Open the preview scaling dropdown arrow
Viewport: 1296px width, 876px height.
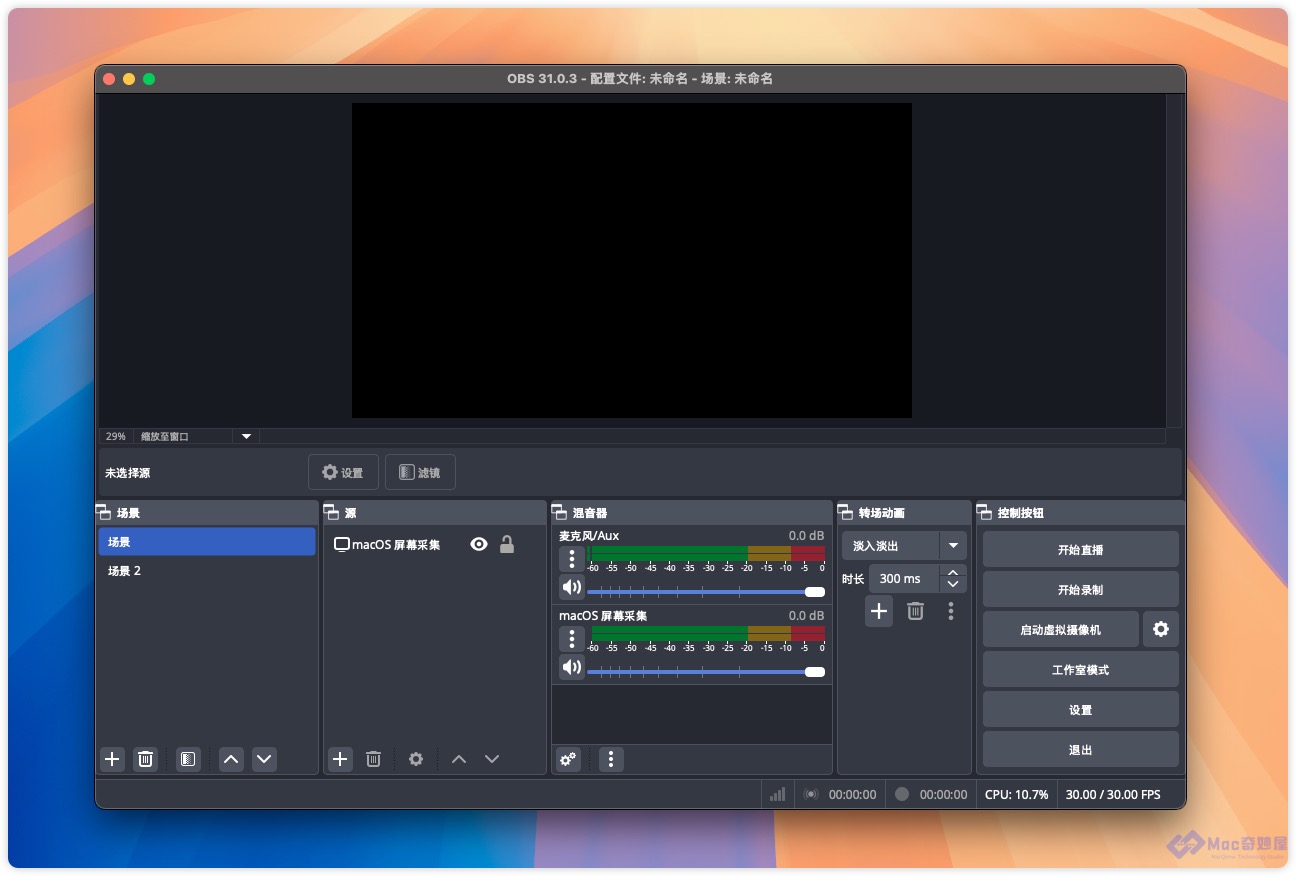coord(246,436)
